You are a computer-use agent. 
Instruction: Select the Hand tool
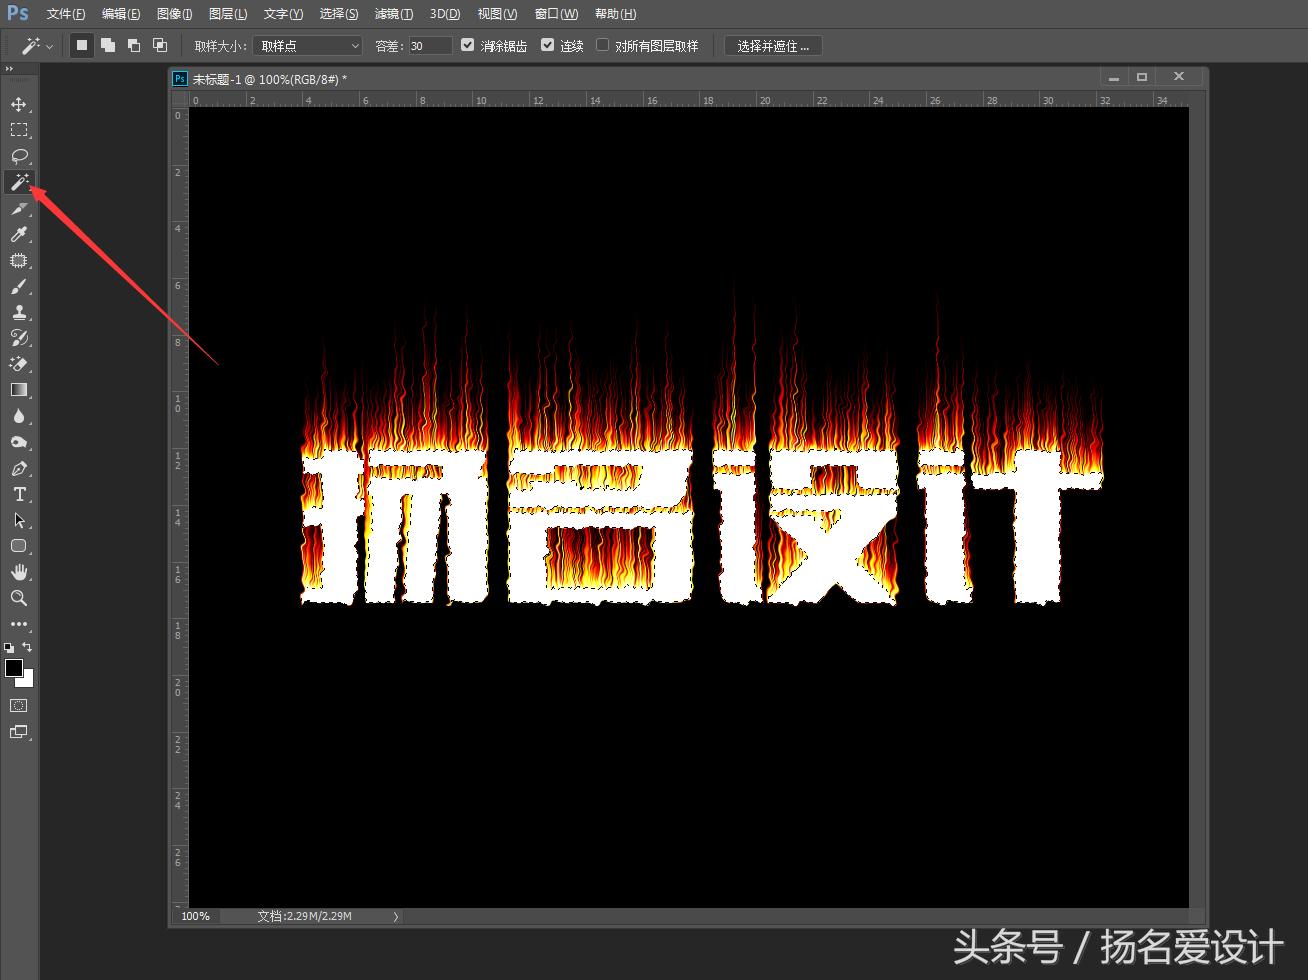(x=20, y=572)
